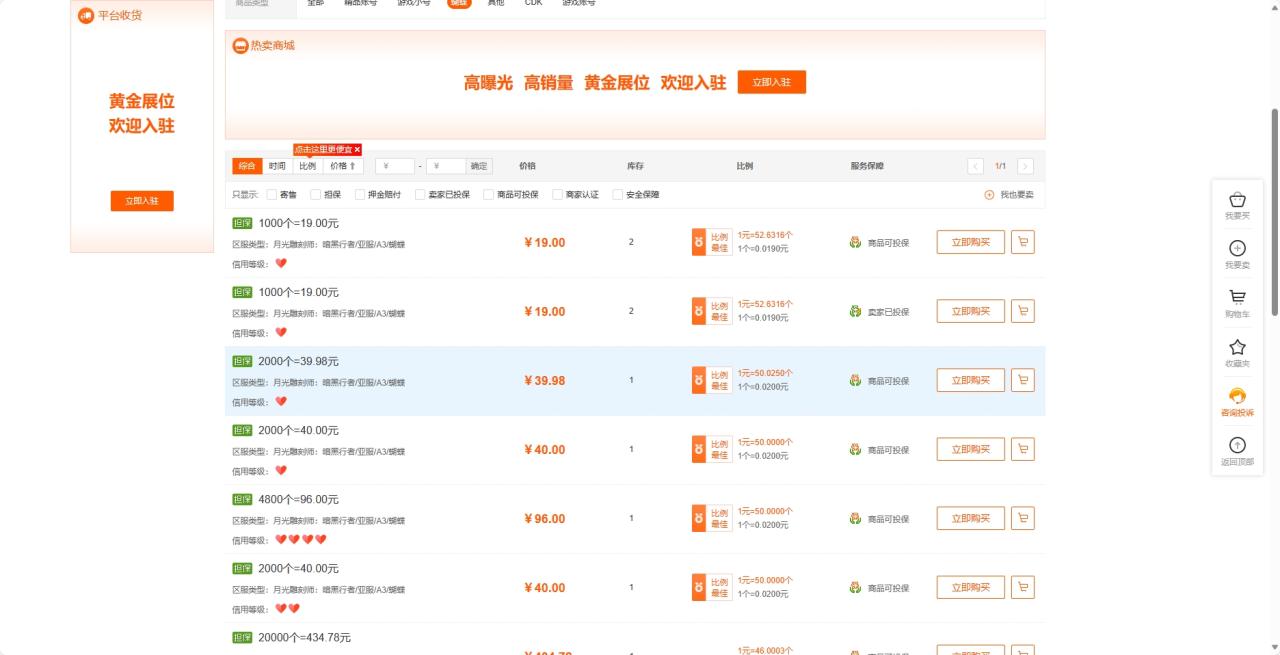Viewport: 1280px width, 655px height.
Task: Click the 热卖商城 megaphone icon
Action: tap(239, 44)
